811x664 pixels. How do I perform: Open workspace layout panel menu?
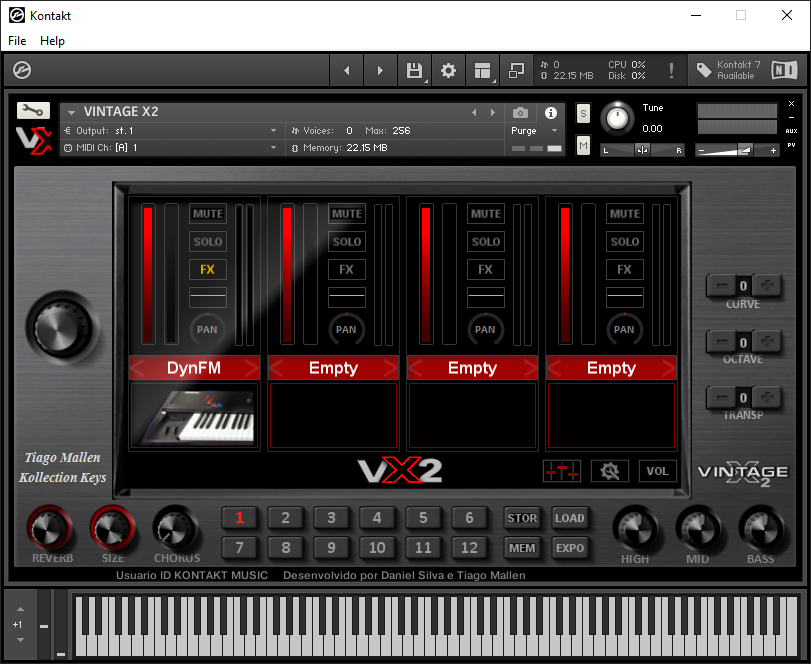tap(482, 70)
